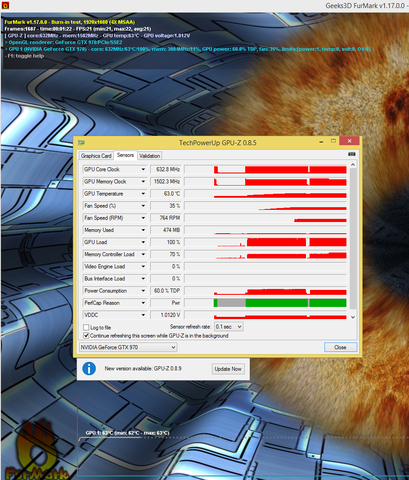Click the F1: toggle help line in FurMark
This screenshot has height=480, width=409.
pyautogui.click(x=24, y=56)
